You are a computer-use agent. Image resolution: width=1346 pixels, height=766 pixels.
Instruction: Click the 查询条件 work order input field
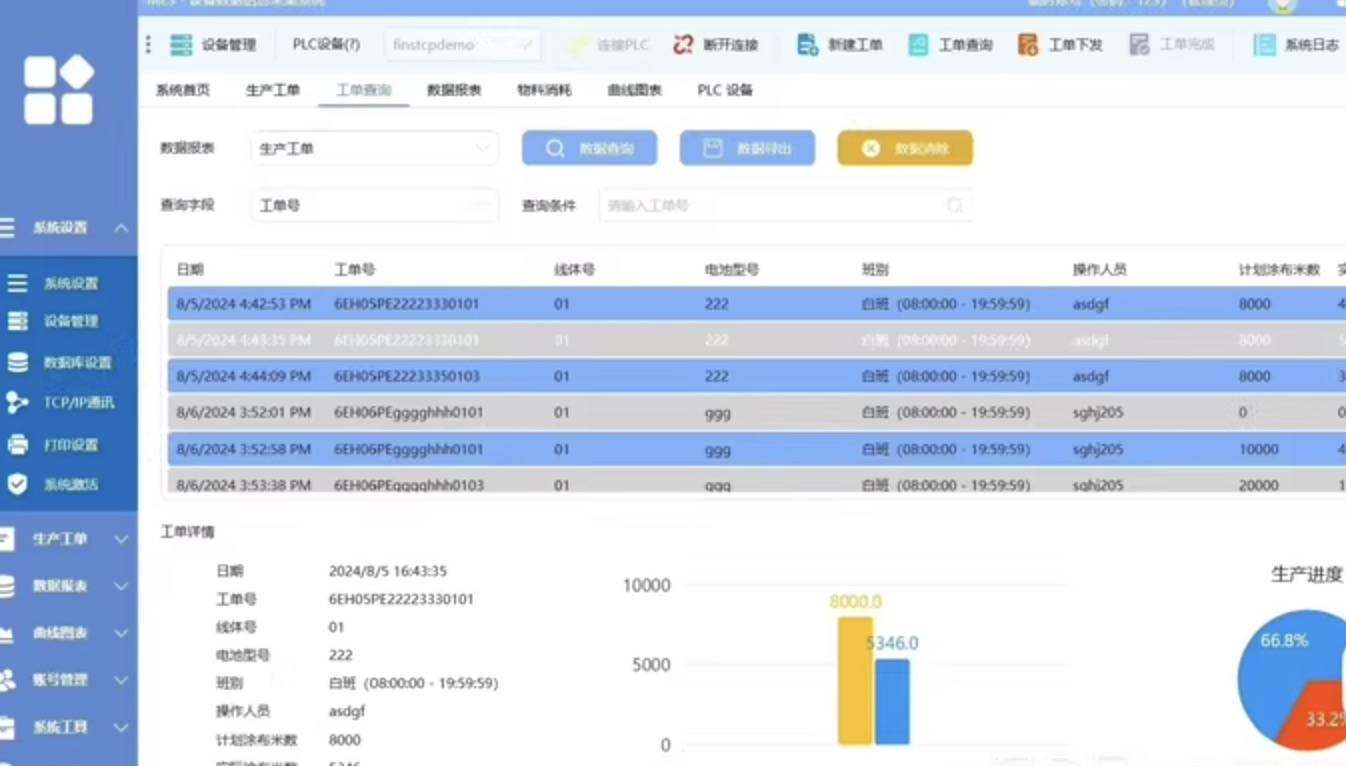click(x=775, y=205)
